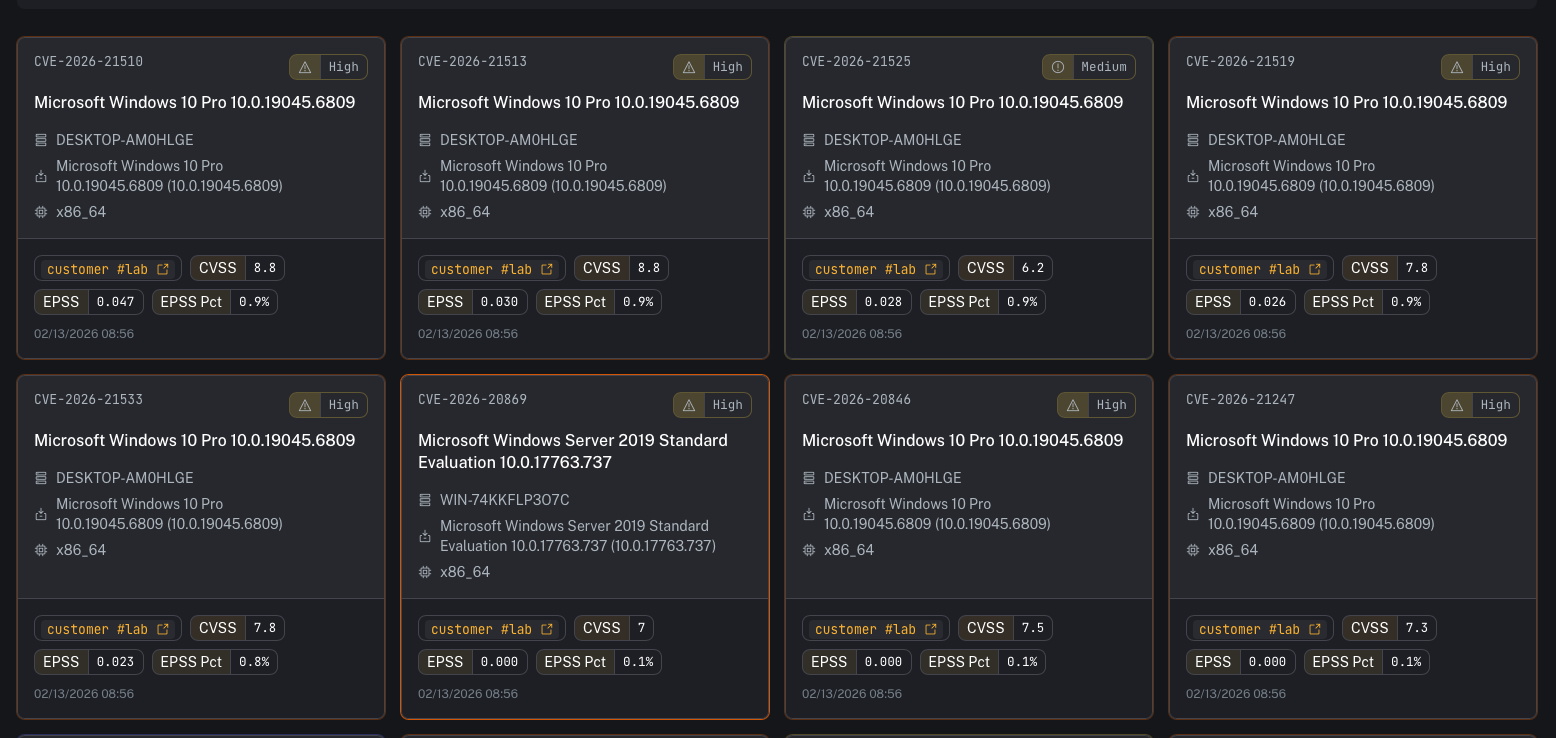This screenshot has width=1556, height=738.
Task: Select the CVE-2026-21519 identifier text
Action: (x=1240, y=61)
